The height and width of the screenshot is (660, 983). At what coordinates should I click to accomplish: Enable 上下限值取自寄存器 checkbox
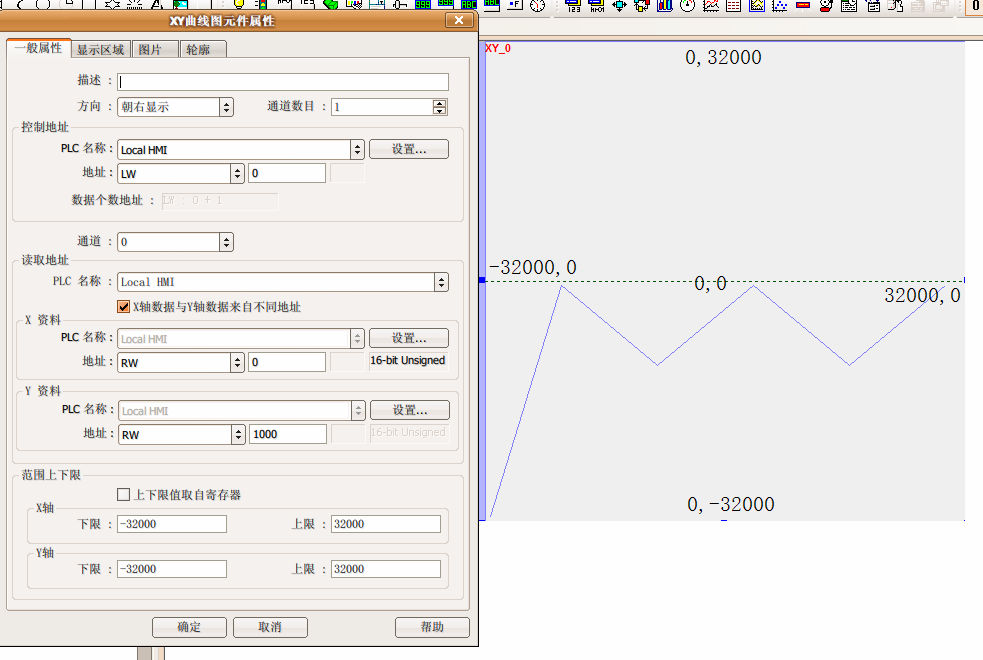tap(124, 494)
